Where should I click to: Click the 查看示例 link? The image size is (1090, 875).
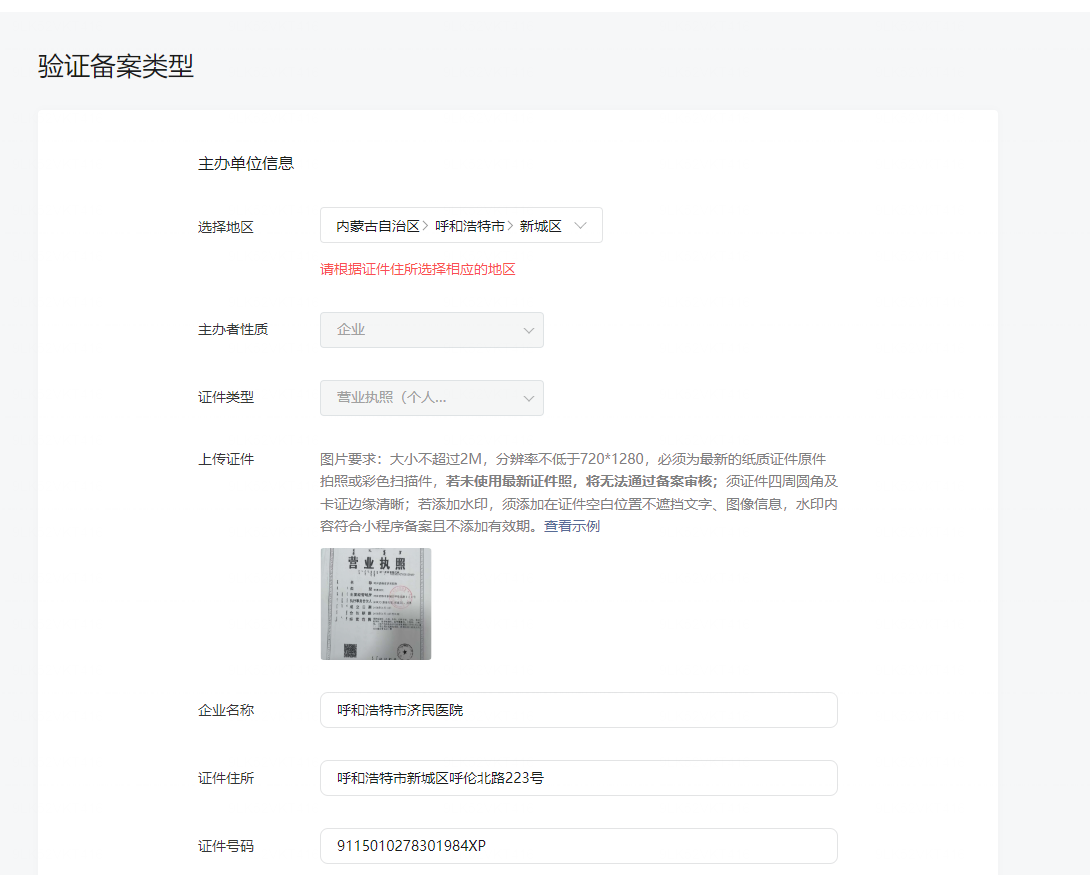pyautogui.click(x=571, y=526)
